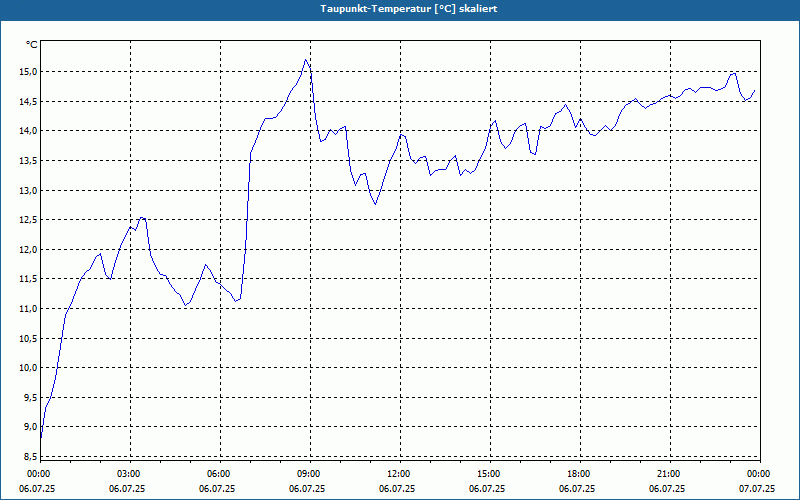The width and height of the screenshot is (800, 500).
Task: Click the 03:00 time label
Action: [131, 474]
